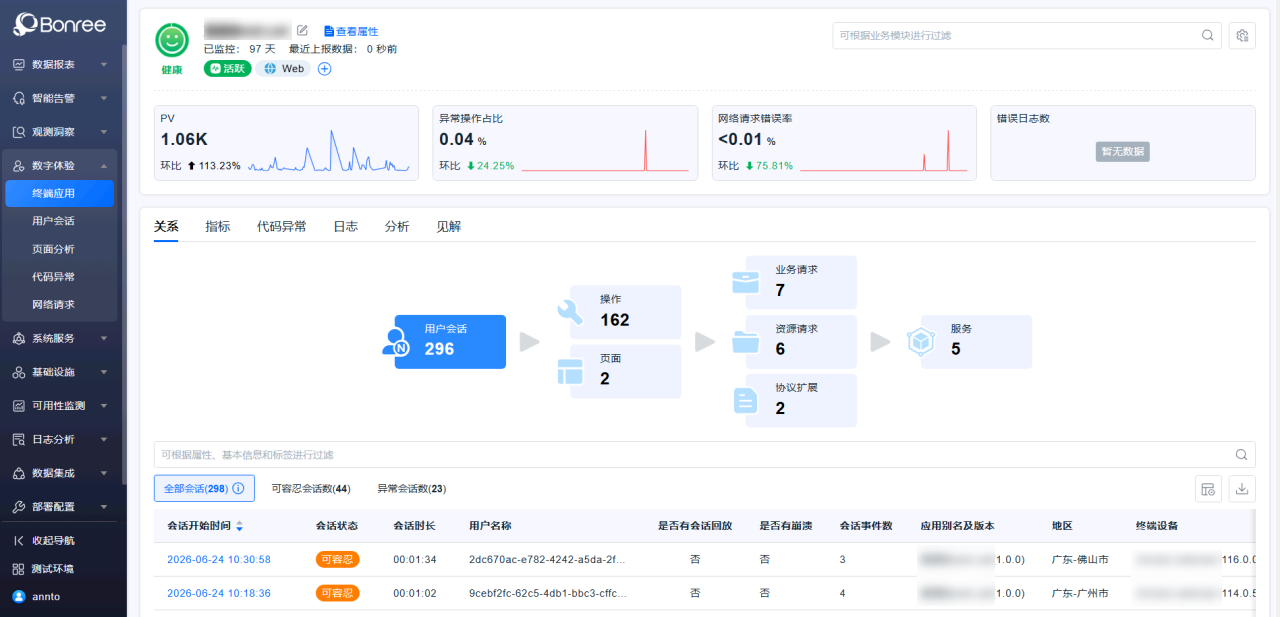Expand the 日志分析 menu arrow
Viewport: 1280px width, 617px height.
pyautogui.click(x=104, y=439)
